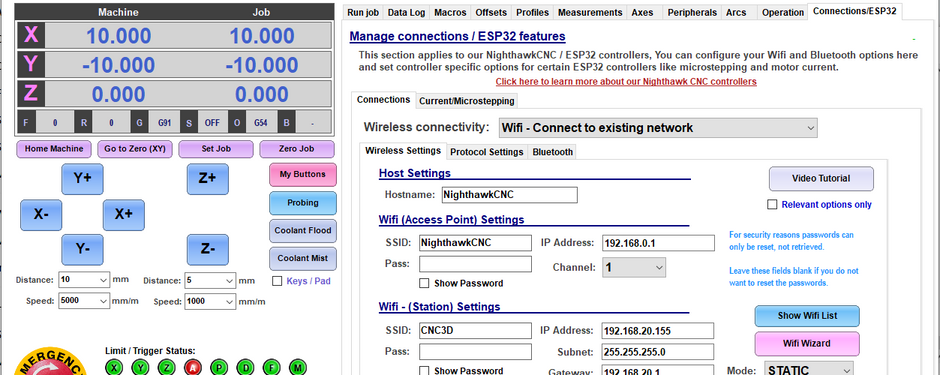Image resolution: width=940 pixels, height=375 pixels.
Task: Click the Access Point SSID field
Action: (x=475, y=243)
